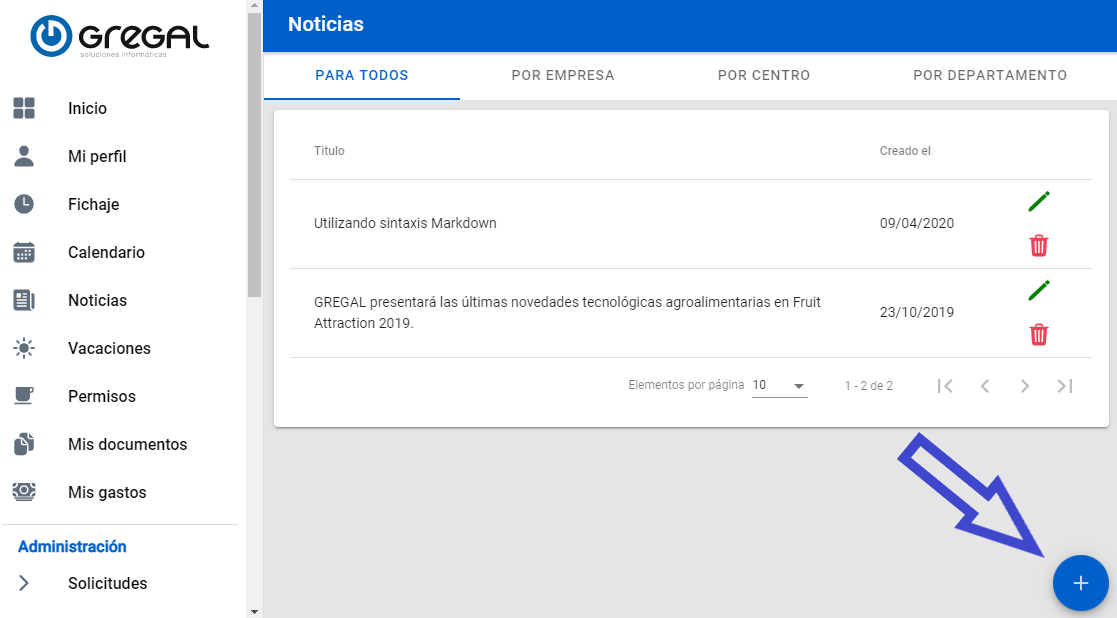Expand the Solicitudes section chevron
Screen dimensions: 1117x618
point(24,583)
